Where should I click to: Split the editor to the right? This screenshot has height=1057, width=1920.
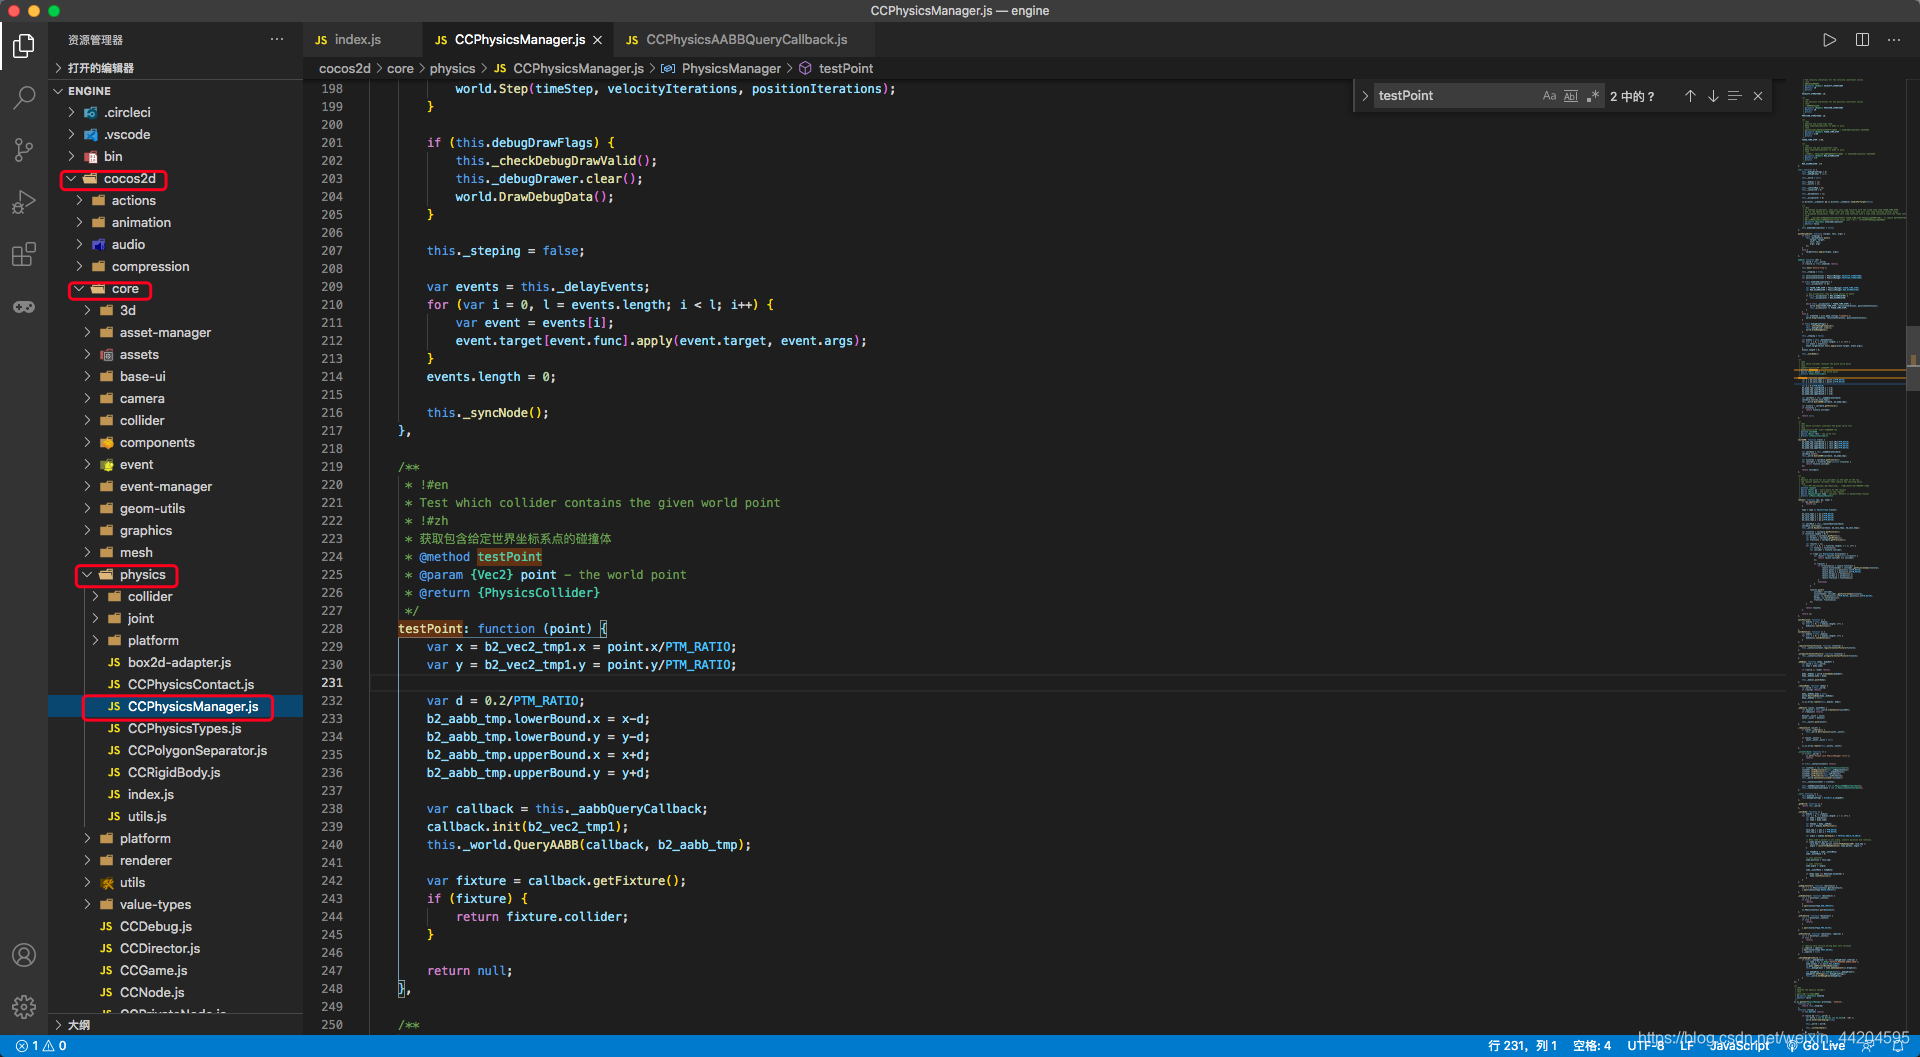click(x=1862, y=40)
